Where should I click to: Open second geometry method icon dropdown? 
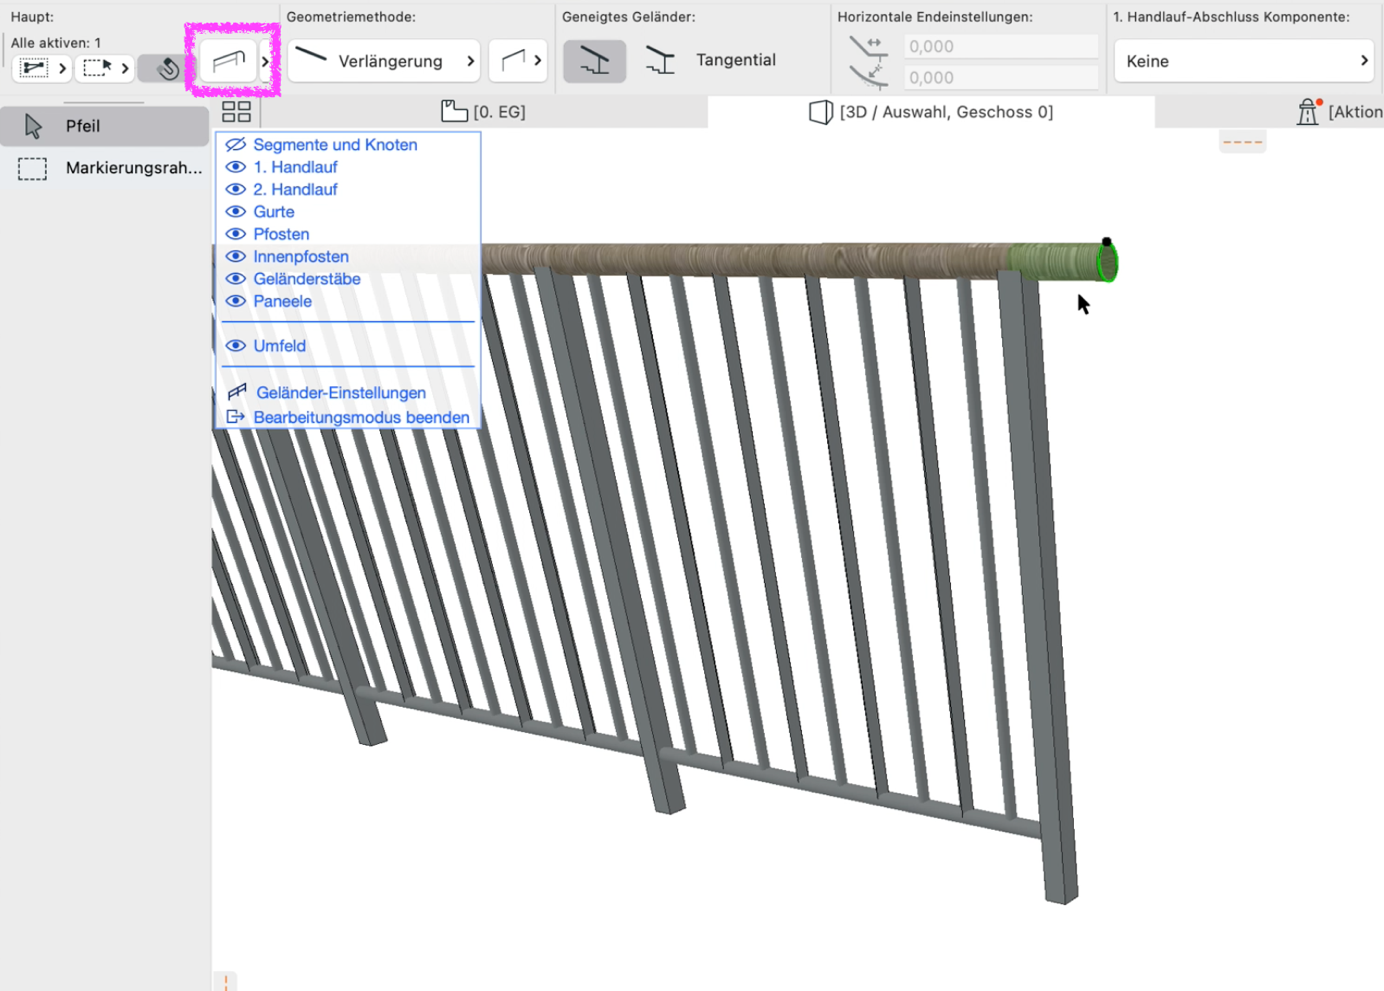(x=518, y=61)
